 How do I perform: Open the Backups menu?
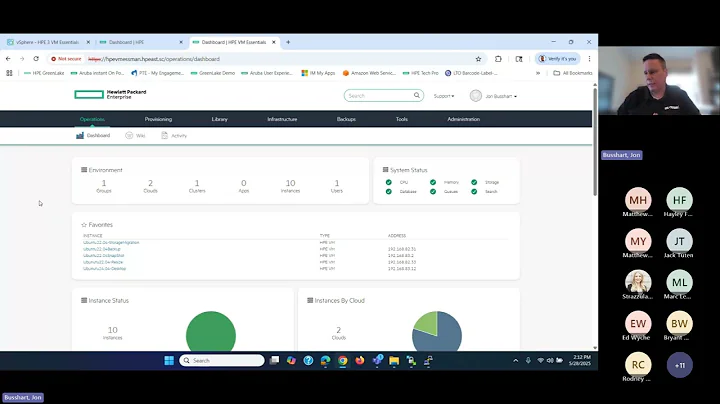point(346,119)
